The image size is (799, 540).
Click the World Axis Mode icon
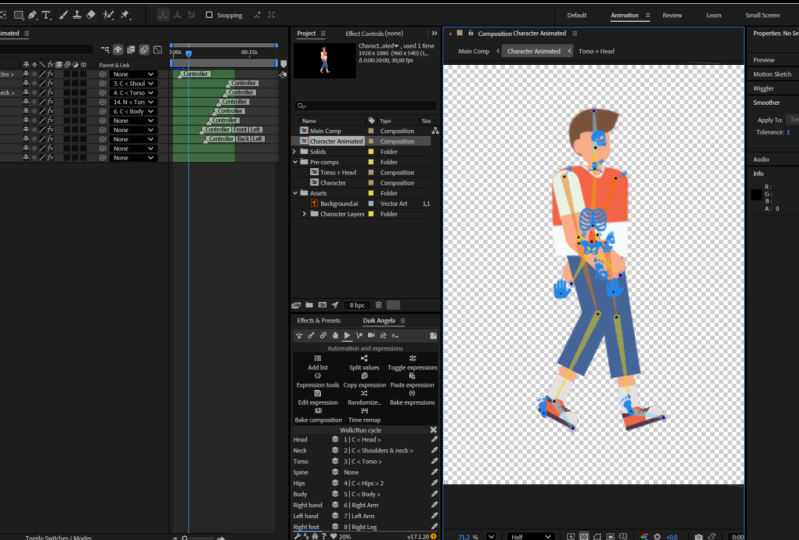(x=177, y=15)
